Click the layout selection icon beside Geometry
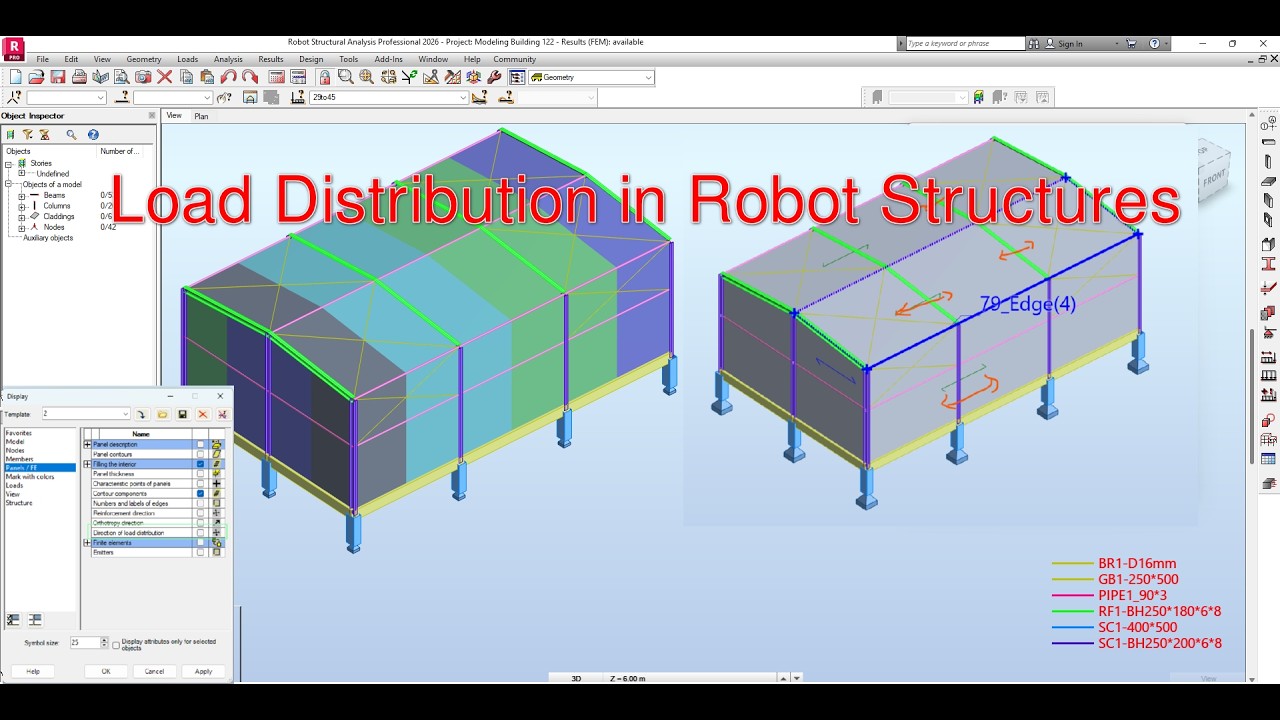 tap(516, 77)
